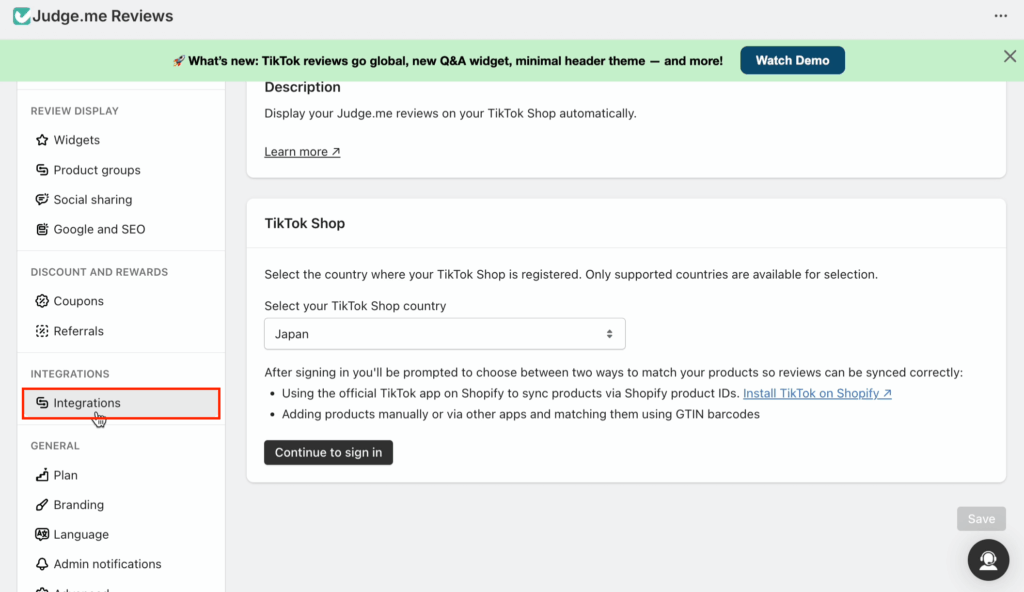Click the Judge.me logo icon

(21, 16)
